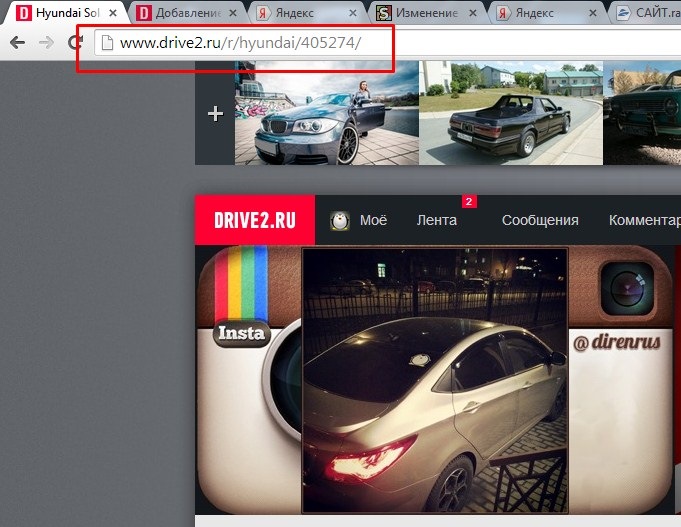Switch to the Изменение tab
Image resolution: width=681 pixels, height=527 pixels.
click(x=428, y=13)
